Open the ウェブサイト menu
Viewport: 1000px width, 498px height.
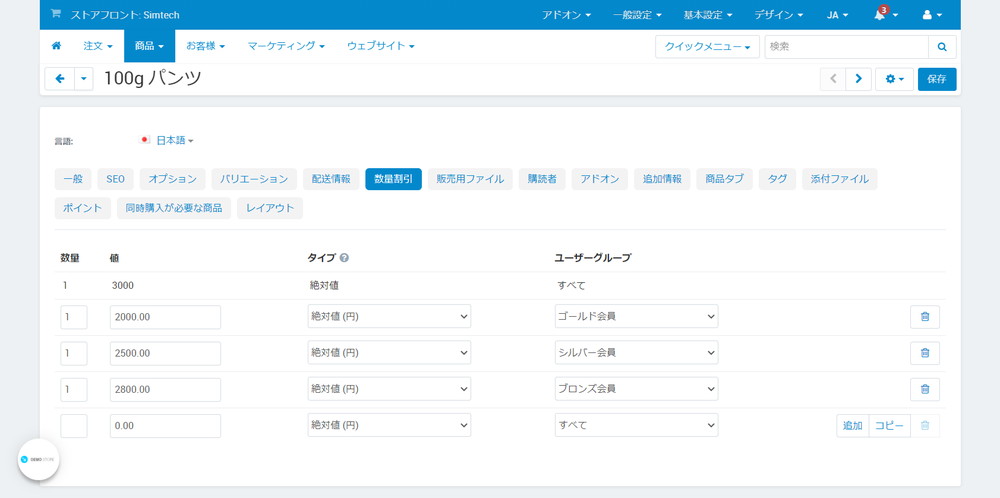coord(381,46)
